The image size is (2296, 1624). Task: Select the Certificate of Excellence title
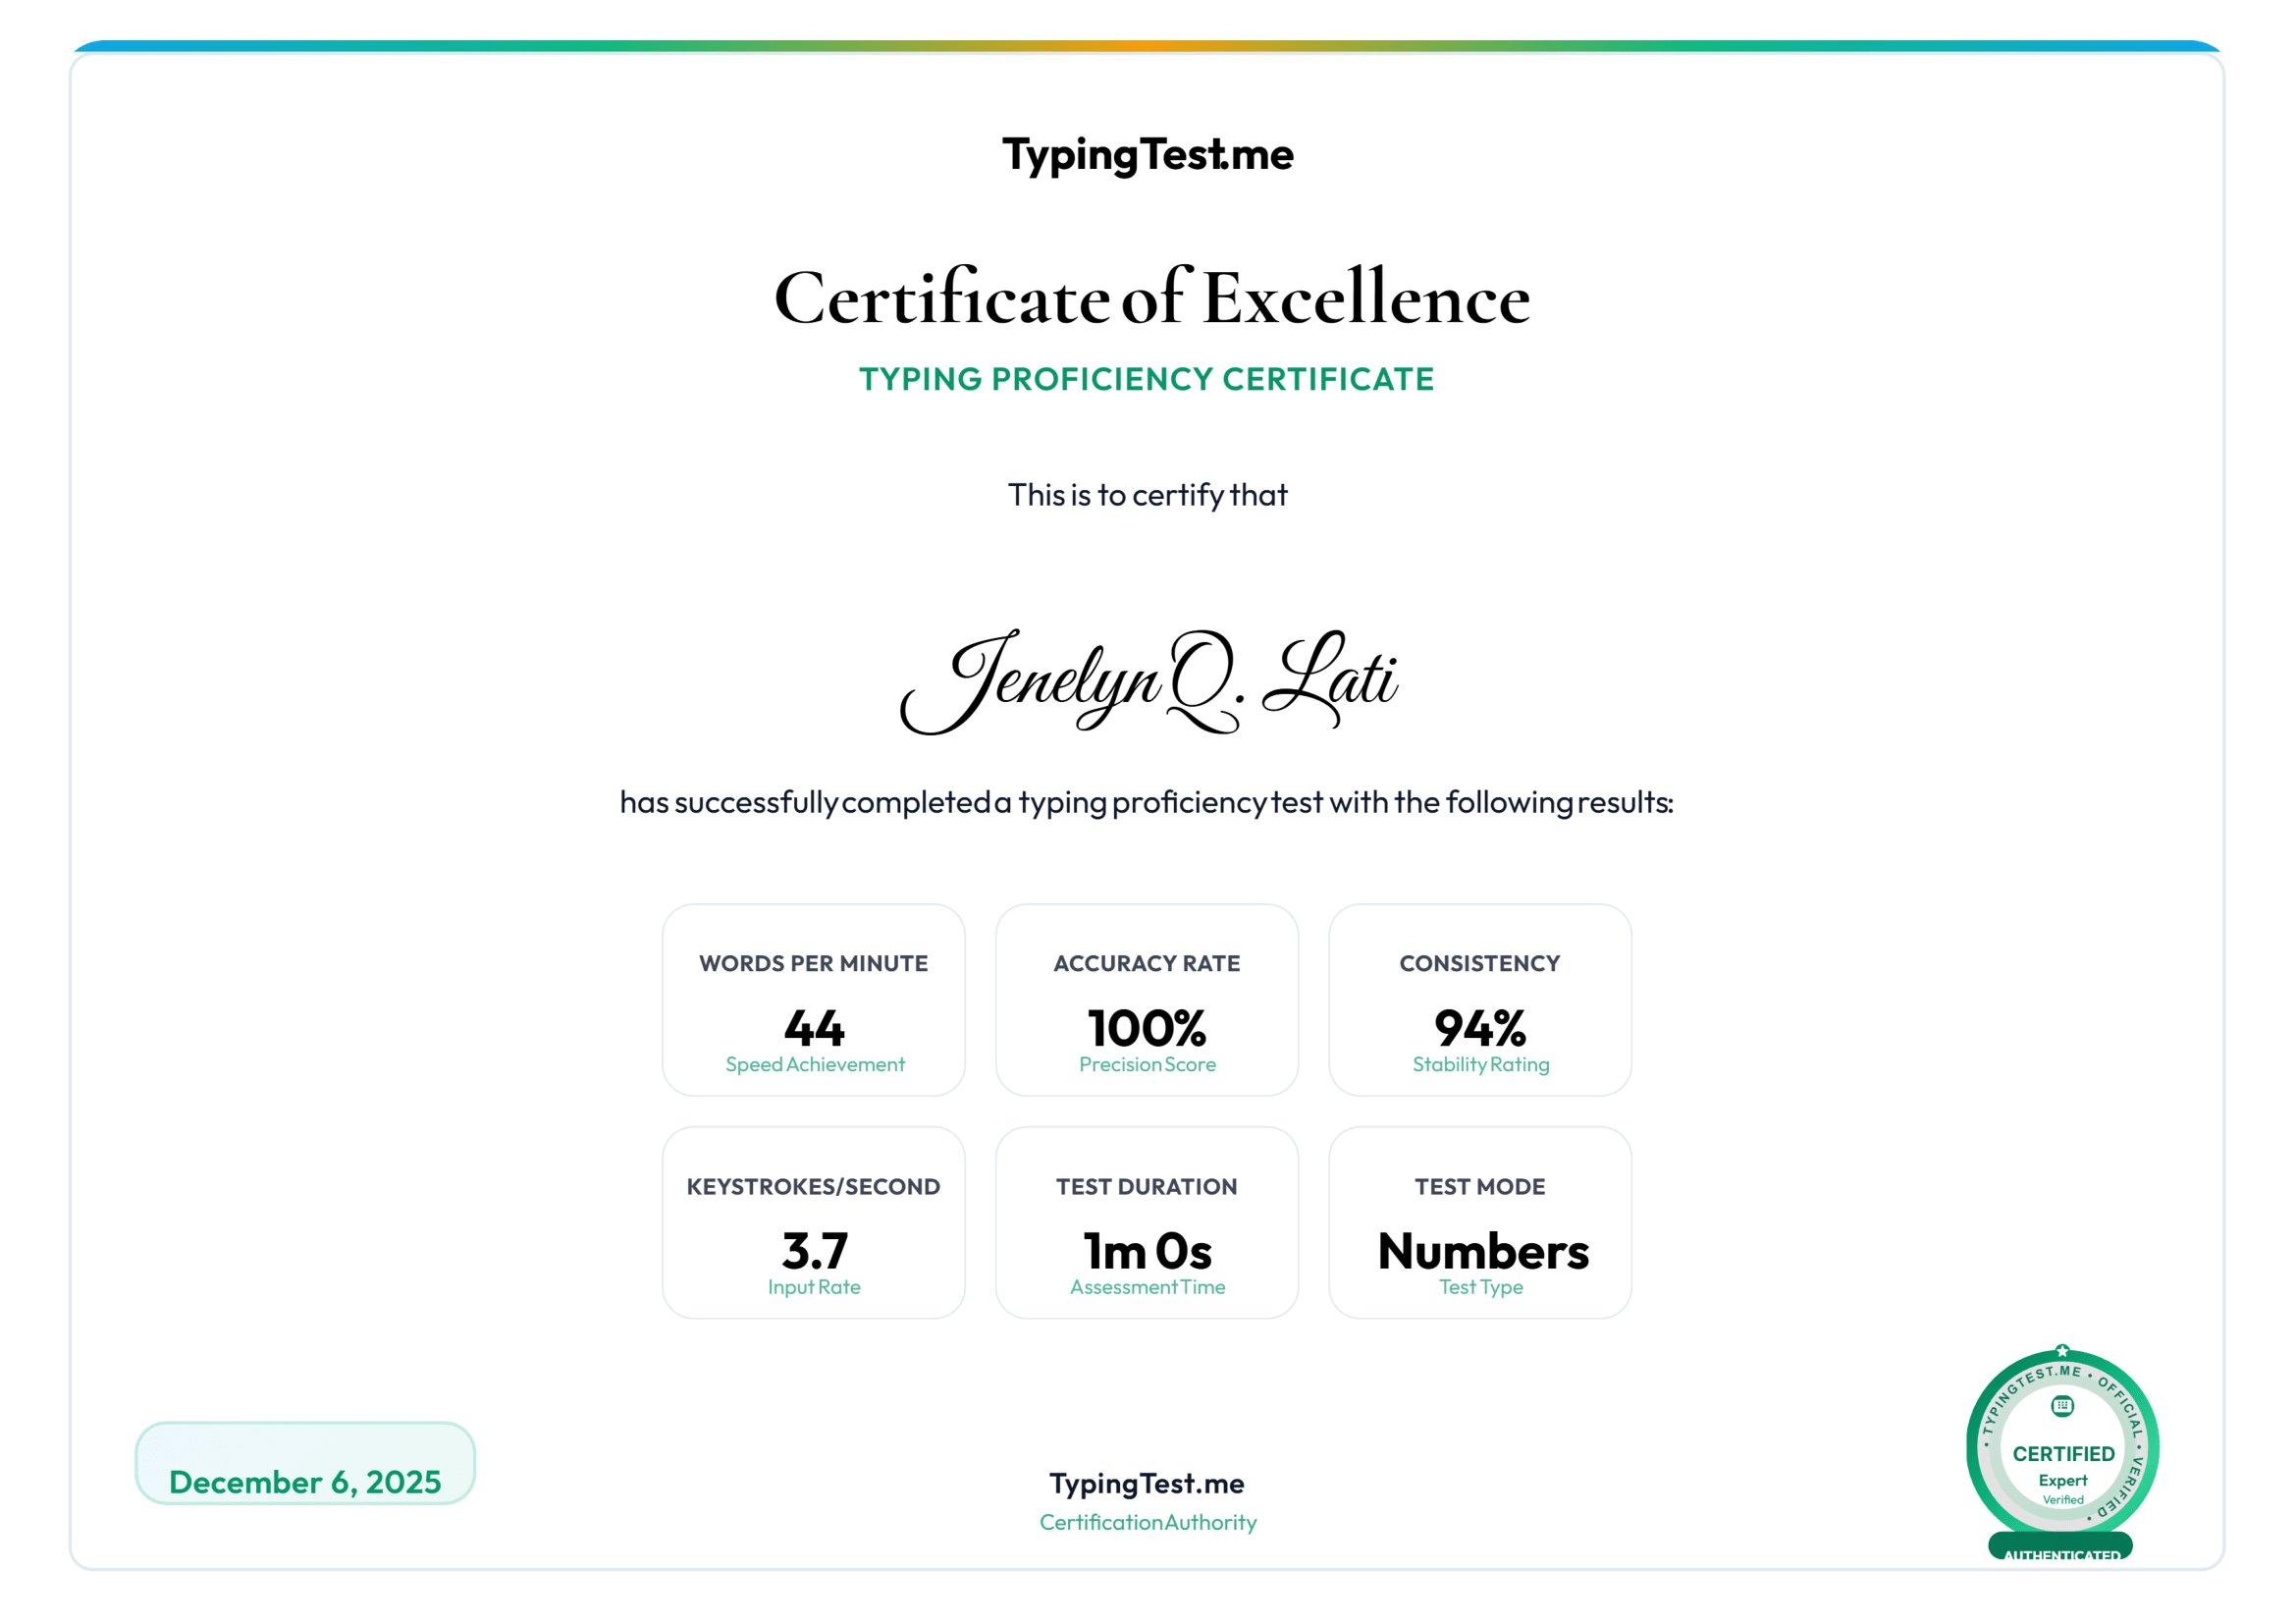(x=1150, y=296)
